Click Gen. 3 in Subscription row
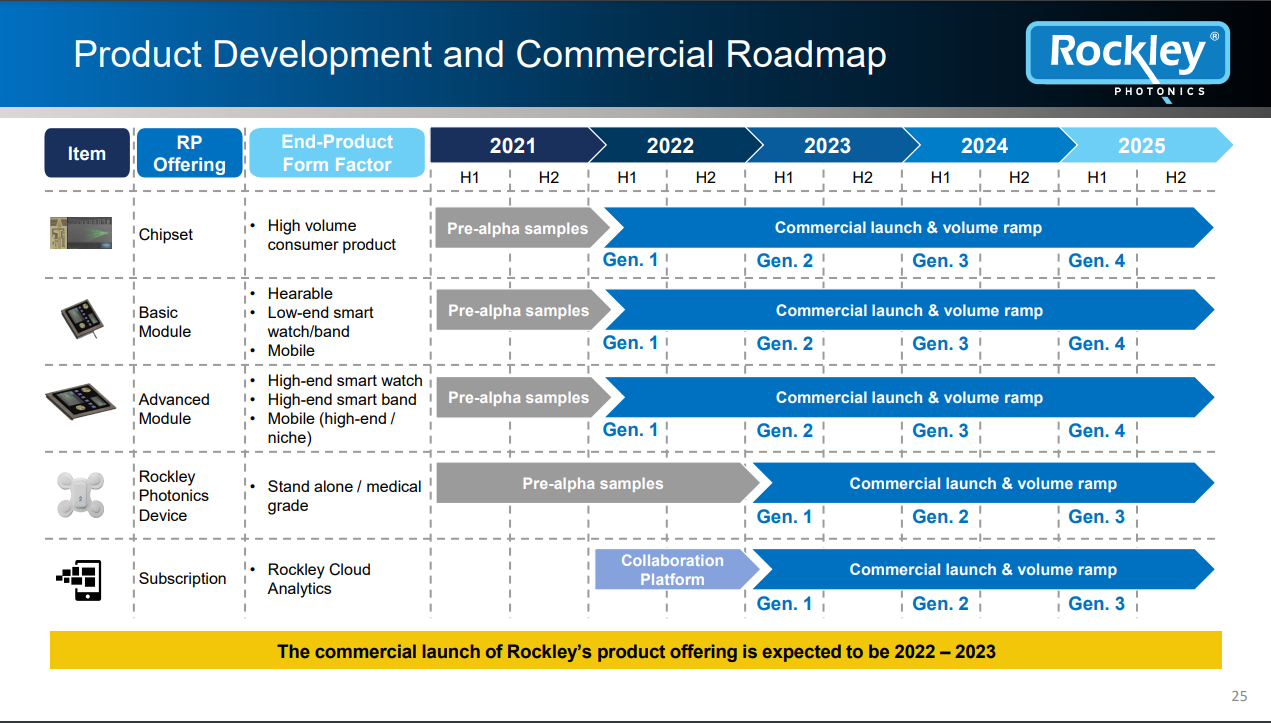The image size is (1271, 723). (1097, 603)
